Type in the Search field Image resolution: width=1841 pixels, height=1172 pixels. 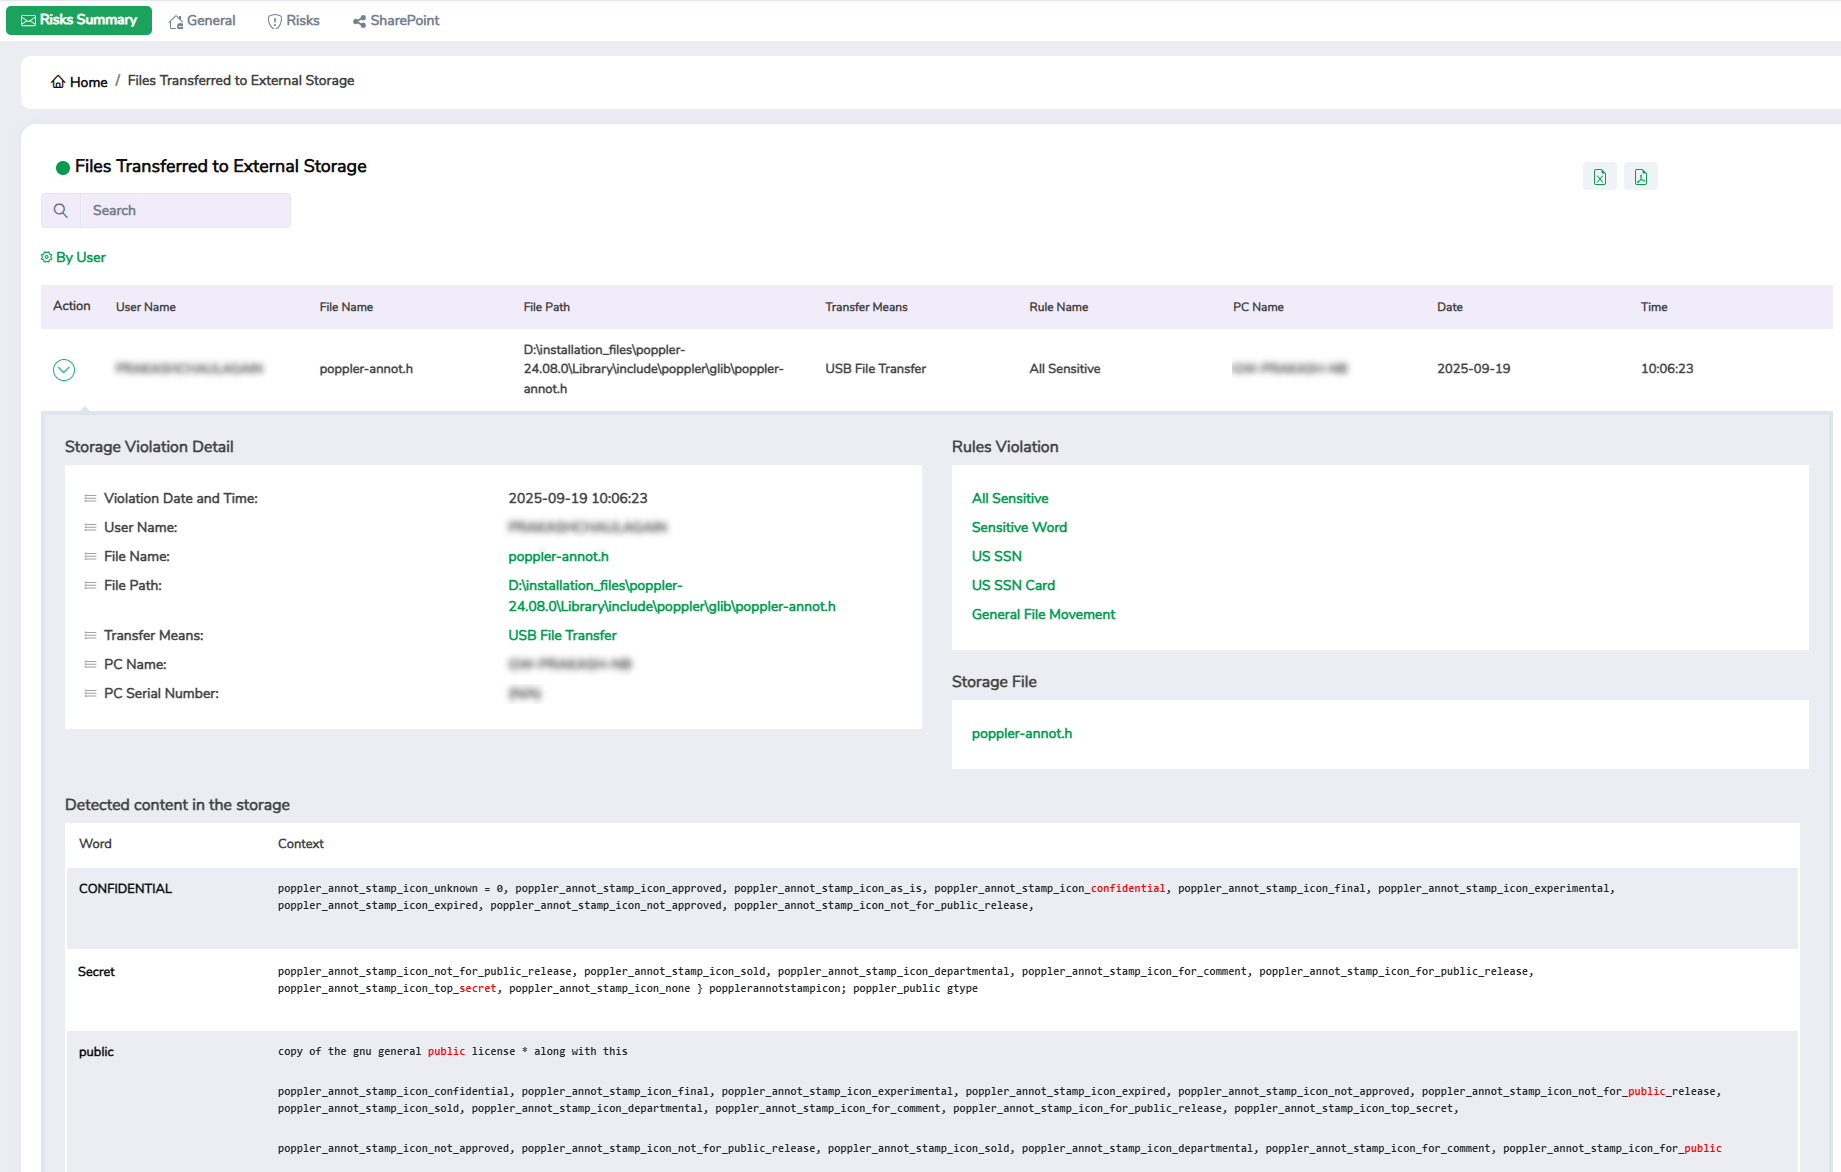(x=185, y=211)
